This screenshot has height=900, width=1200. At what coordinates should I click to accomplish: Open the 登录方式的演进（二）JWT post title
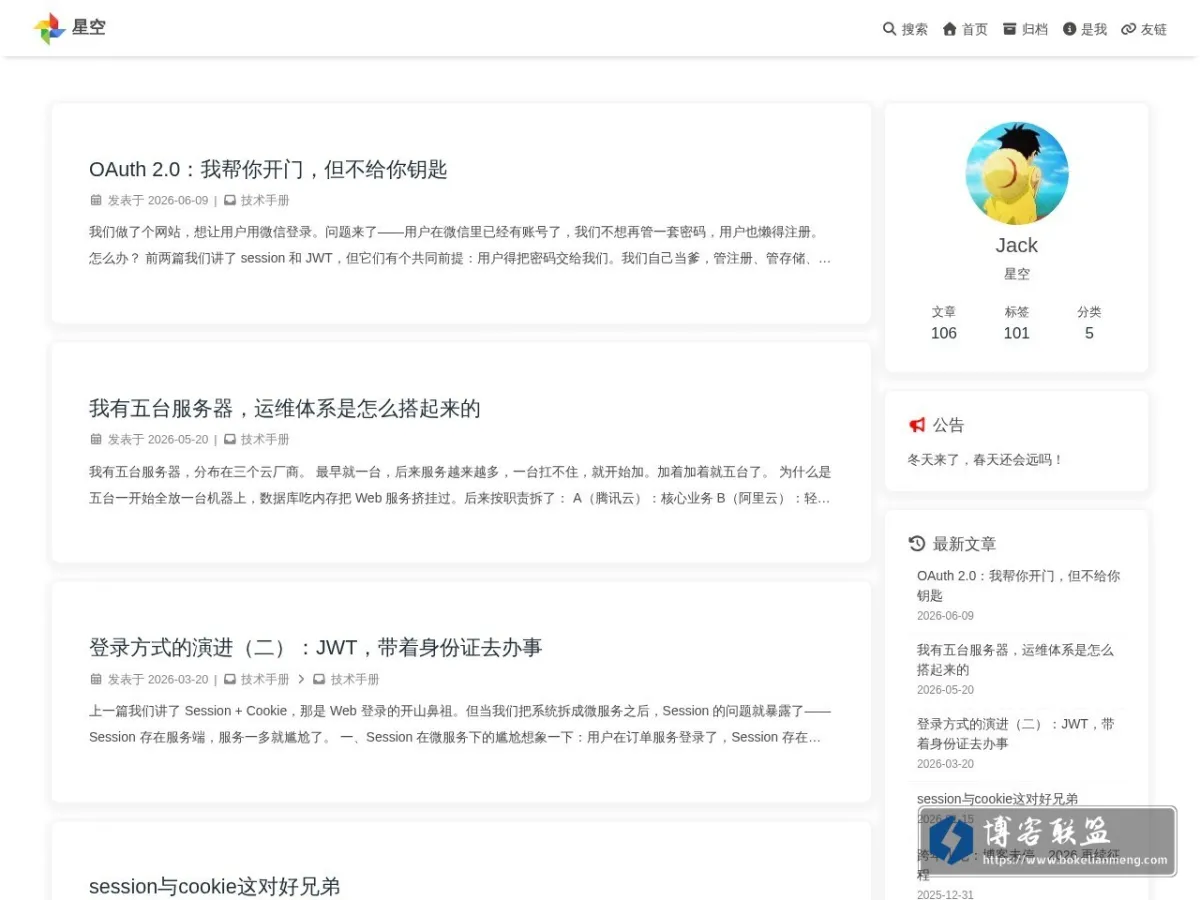316,647
